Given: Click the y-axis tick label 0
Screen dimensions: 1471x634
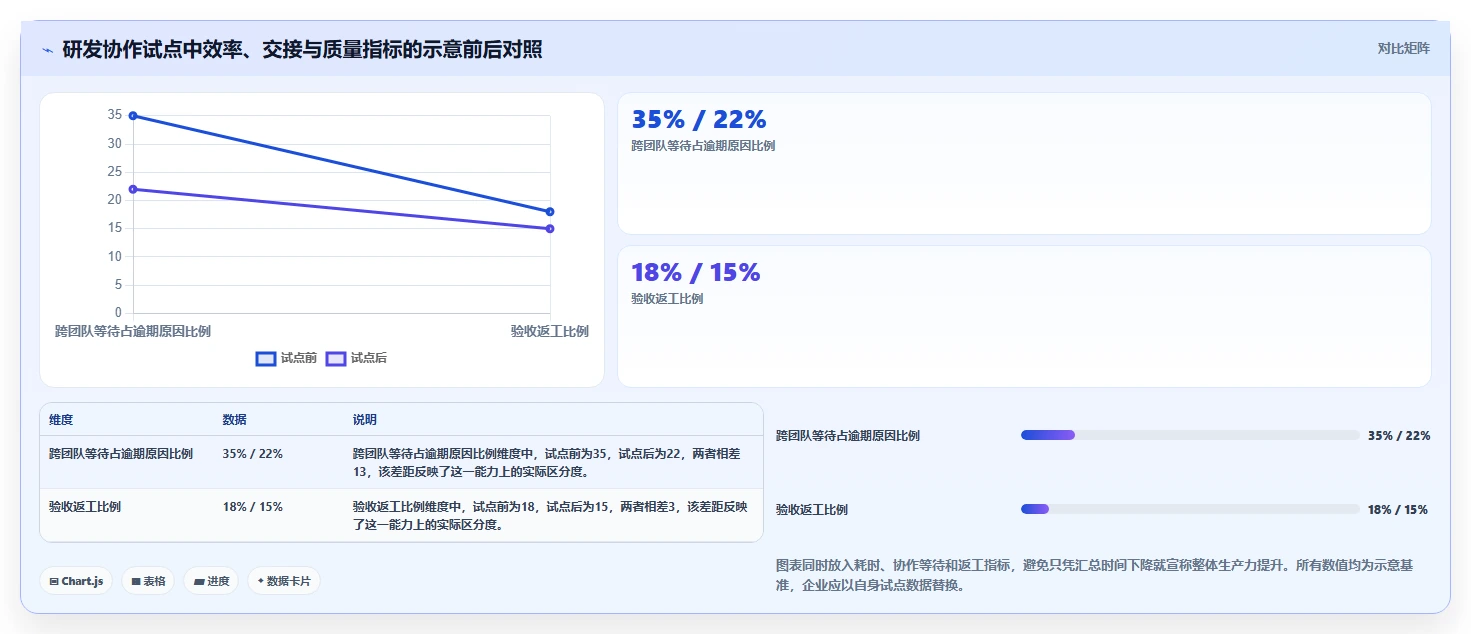Looking at the screenshot, I should (118, 313).
